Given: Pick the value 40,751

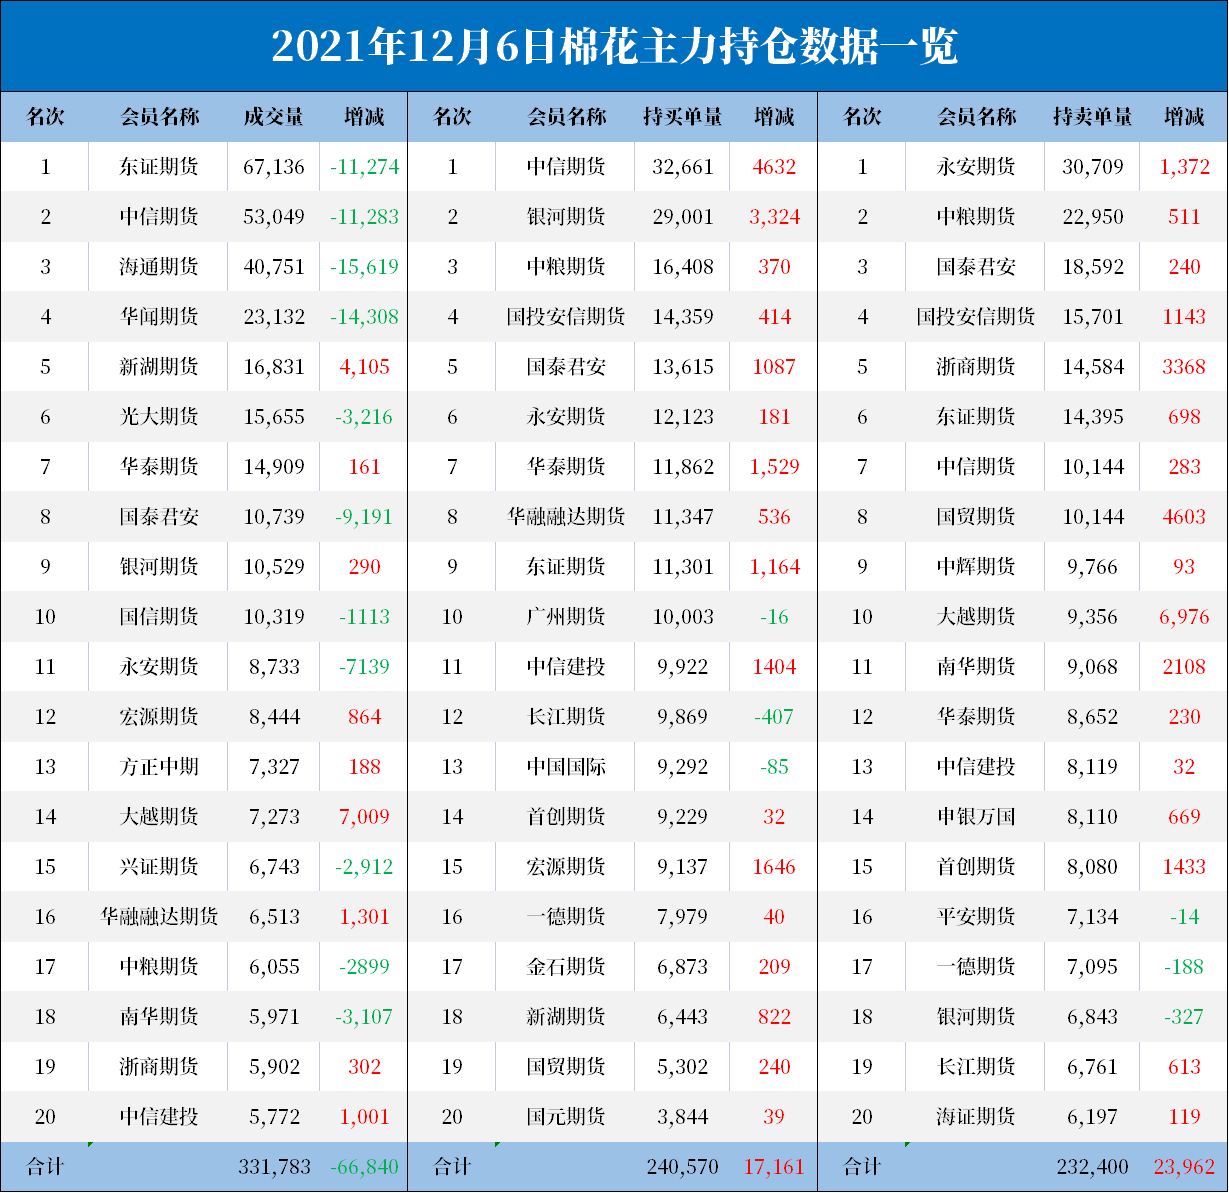Looking at the screenshot, I should click(274, 267).
